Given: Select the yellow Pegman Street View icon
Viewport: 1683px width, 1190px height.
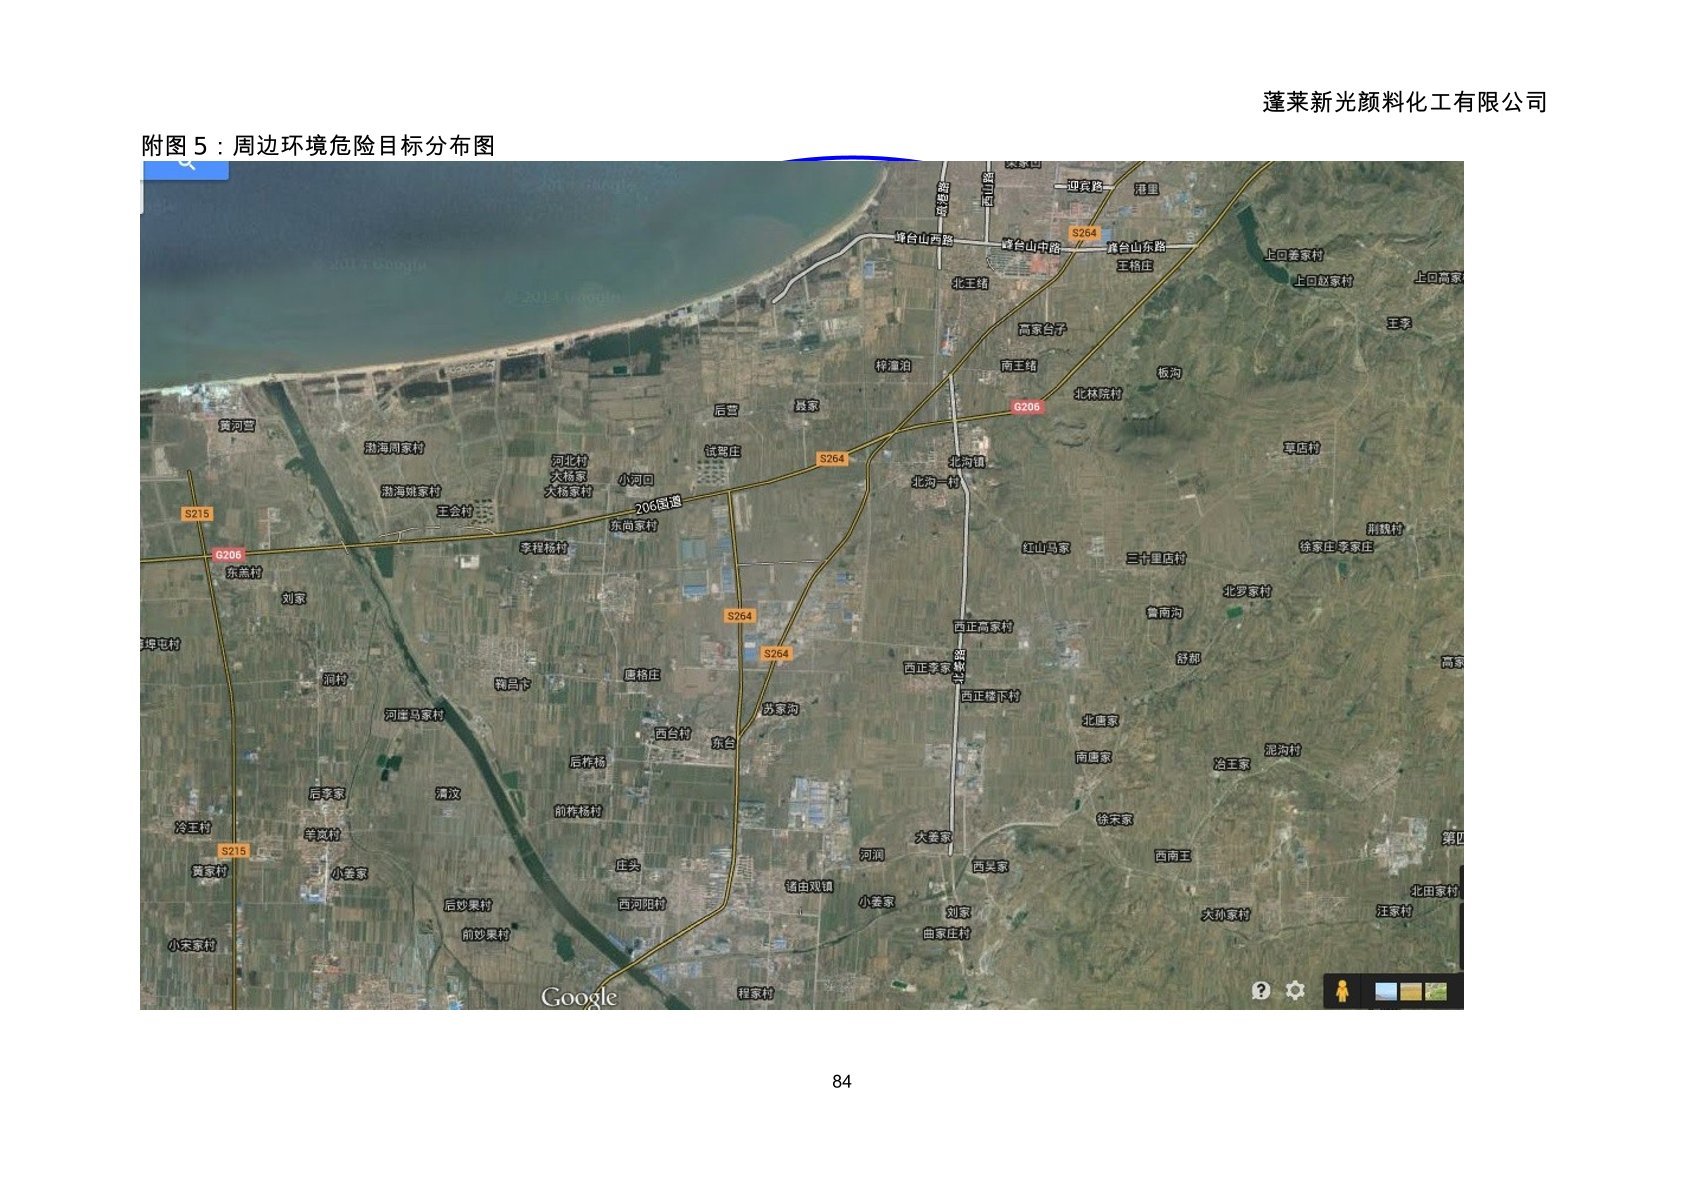Looking at the screenshot, I should pyautogui.click(x=1342, y=991).
